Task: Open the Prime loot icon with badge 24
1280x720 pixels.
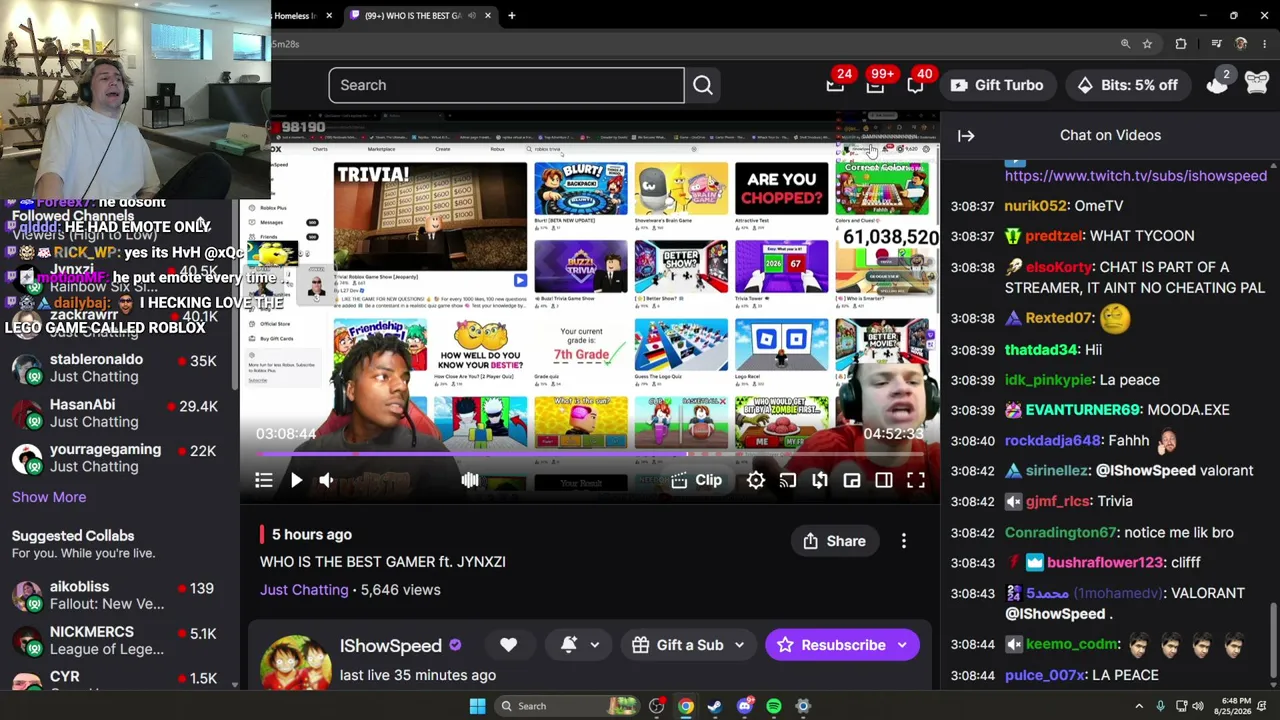Action: 836,84
